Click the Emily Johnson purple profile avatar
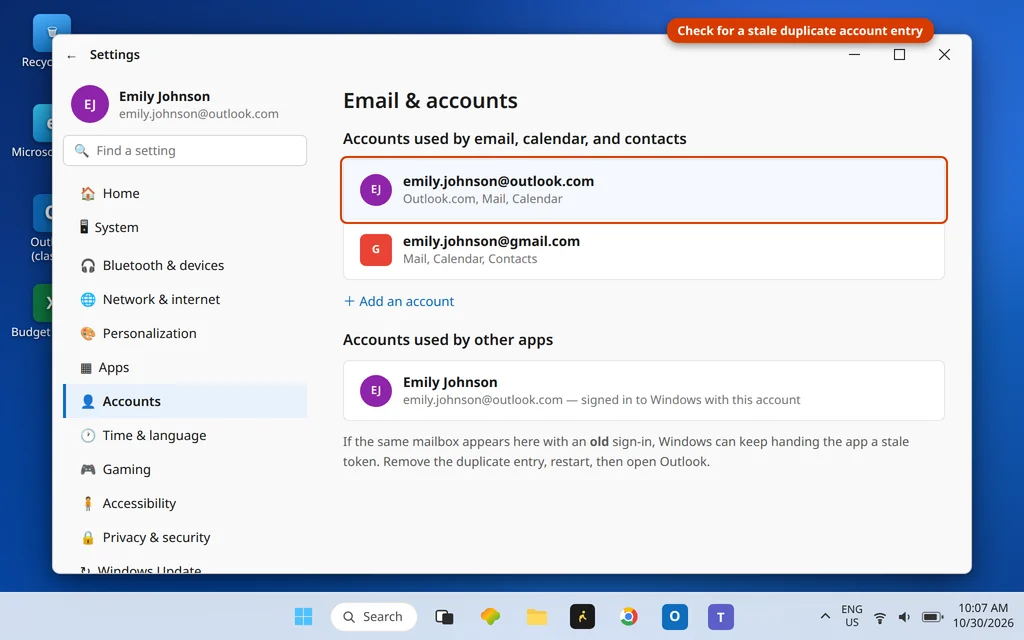The image size is (1024, 640). click(89, 104)
